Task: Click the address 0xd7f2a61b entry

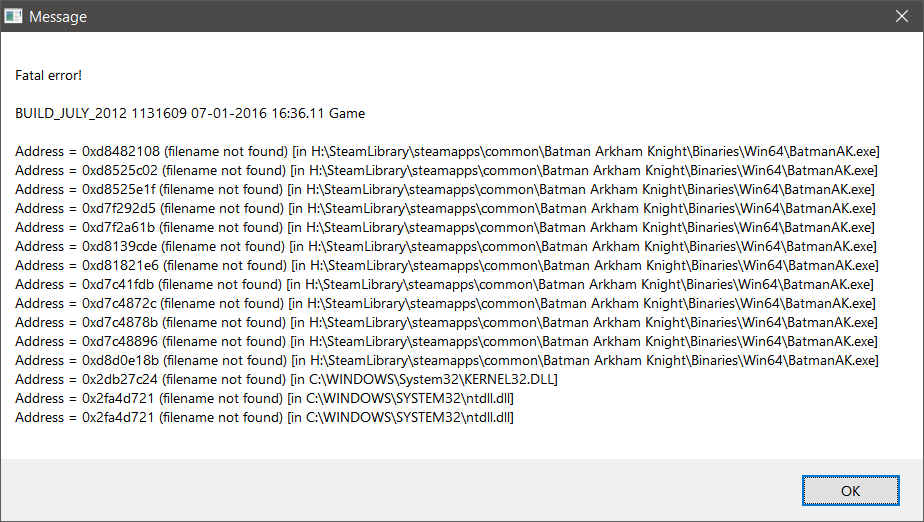Action: pos(445,227)
